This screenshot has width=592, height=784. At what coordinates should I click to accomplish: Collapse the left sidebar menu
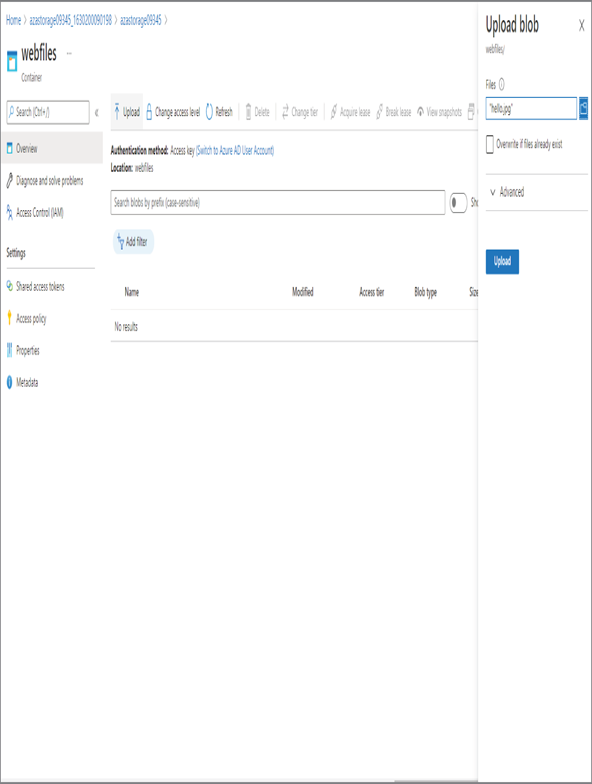coord(96,112)
